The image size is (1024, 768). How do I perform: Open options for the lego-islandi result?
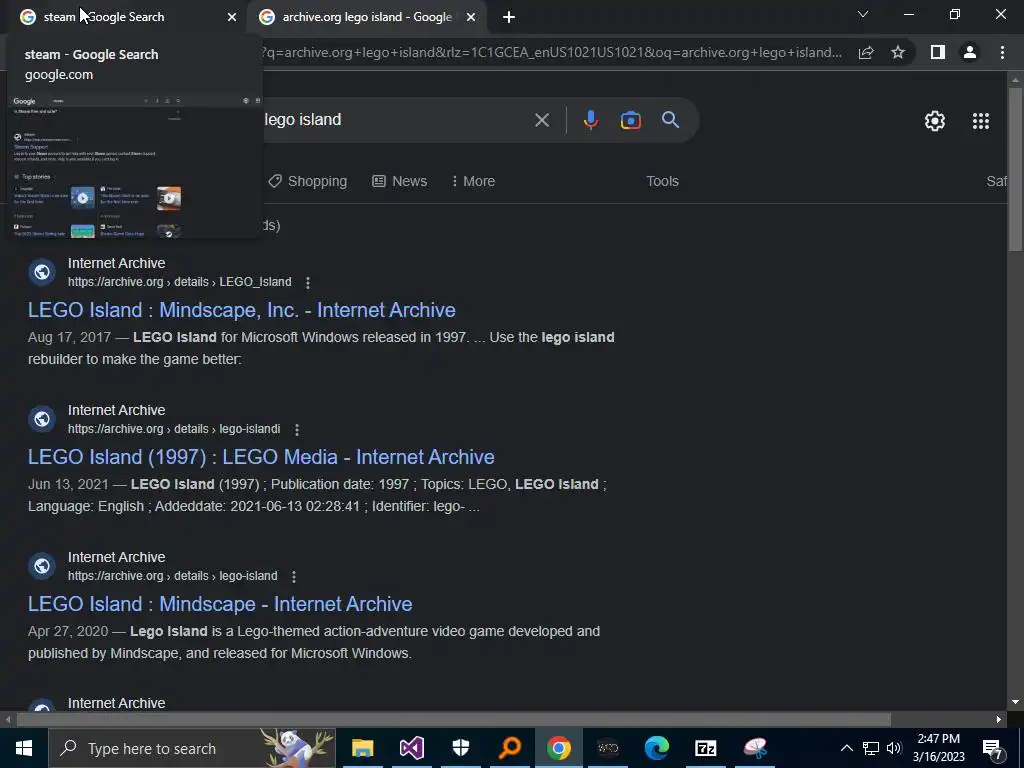(x=296, y=429)
